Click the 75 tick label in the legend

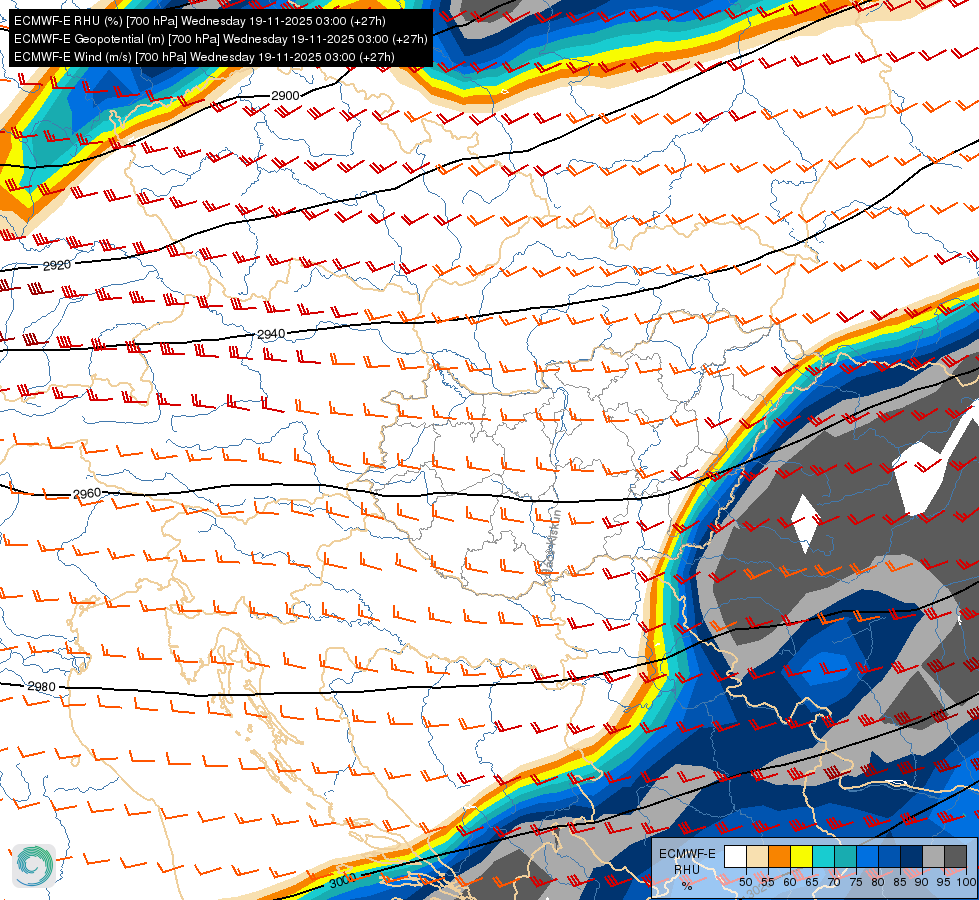click(x=856, y=882)
